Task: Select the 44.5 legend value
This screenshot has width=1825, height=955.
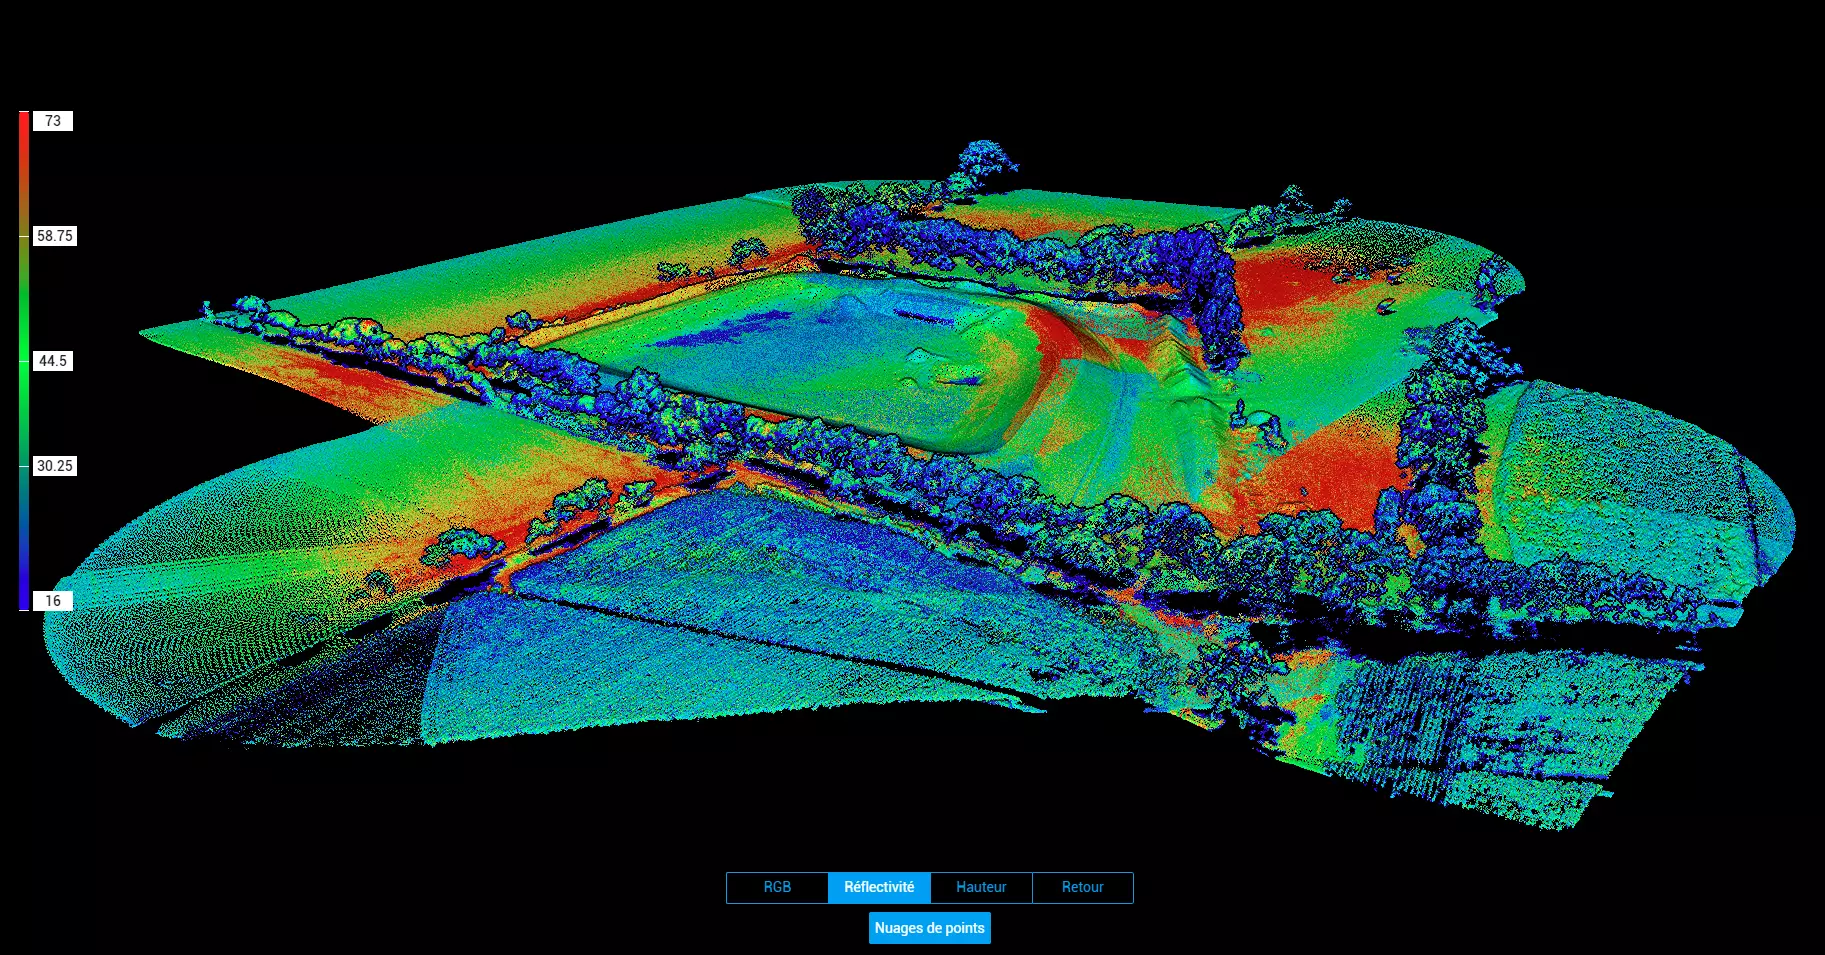Action: pos(53,361)
